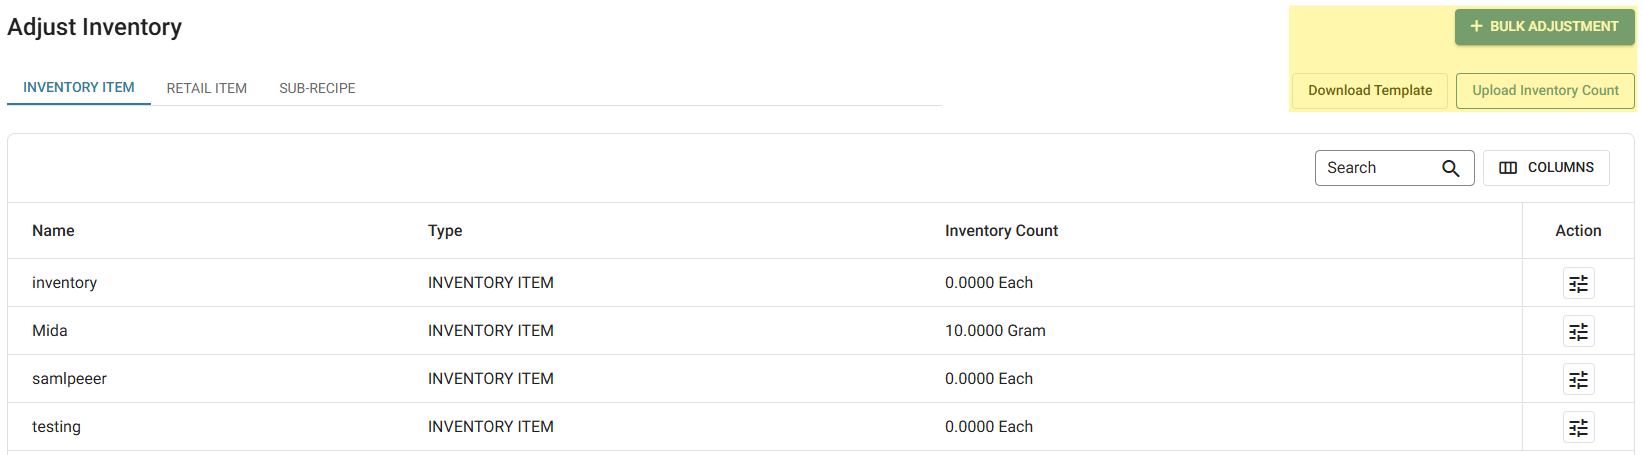Click the columns grid icon
Image resolution: width=1643 pixels, height=455 pixels.
(1508, 168)
